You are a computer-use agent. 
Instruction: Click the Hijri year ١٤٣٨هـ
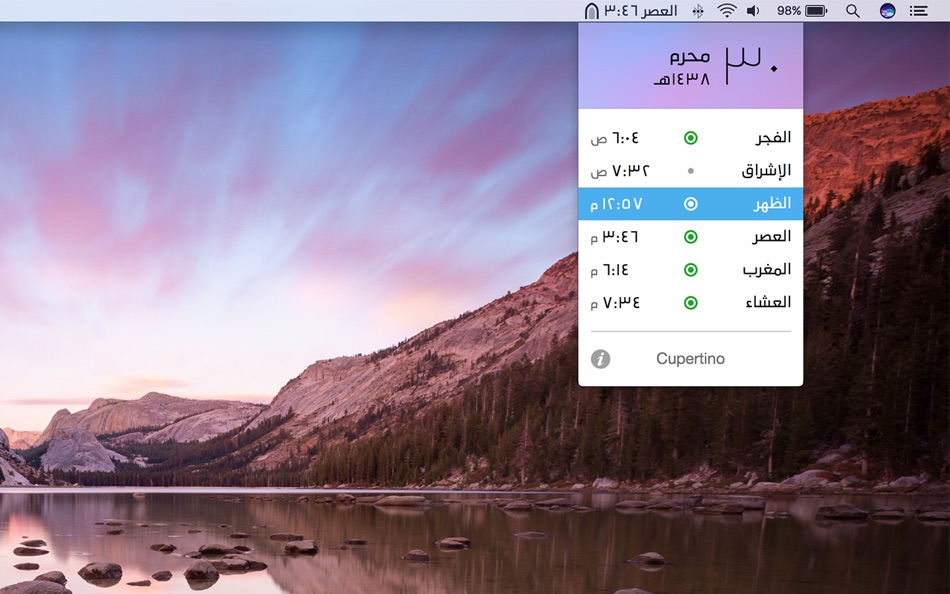682,79
